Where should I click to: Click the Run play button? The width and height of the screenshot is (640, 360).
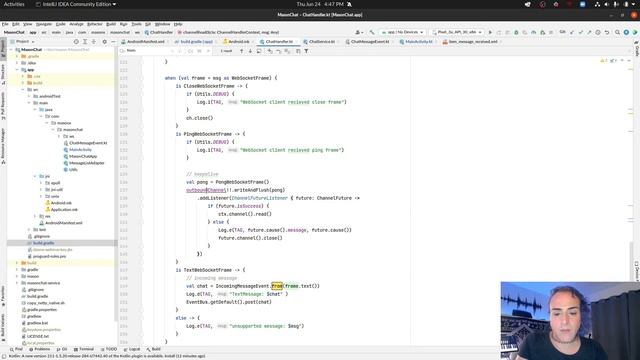point(490,32)
